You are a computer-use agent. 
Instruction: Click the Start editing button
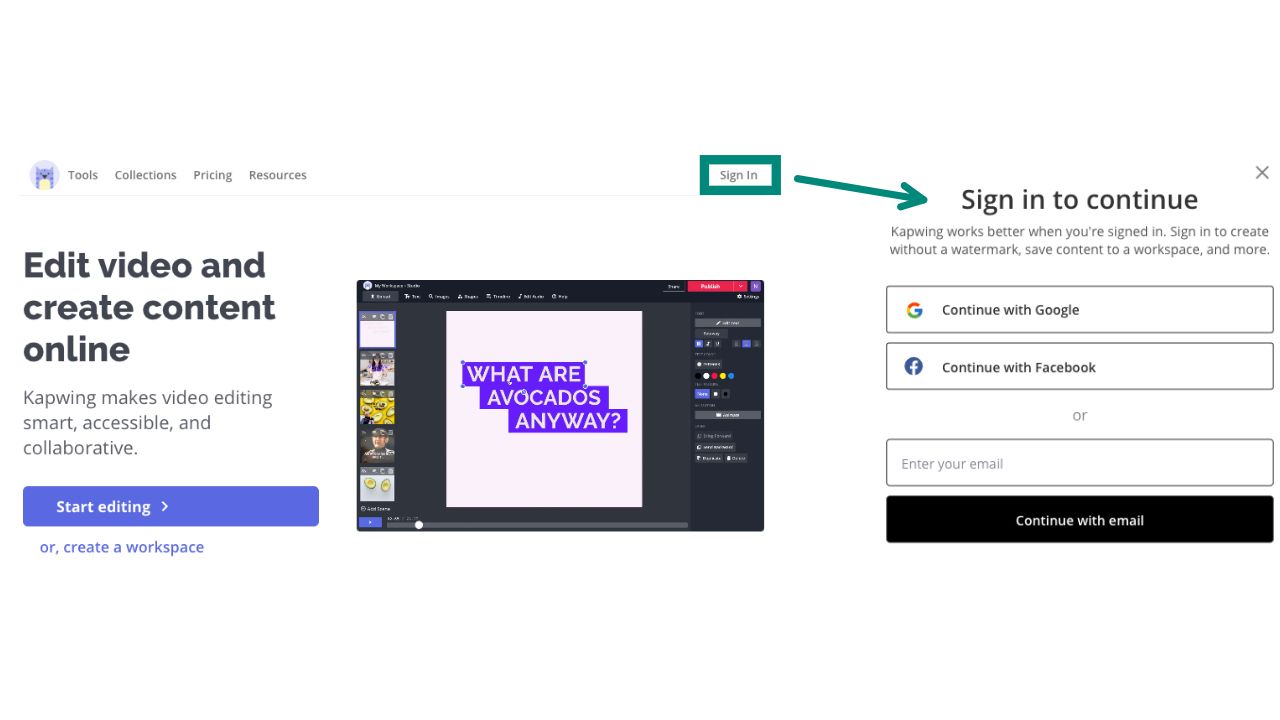coord(171,506)
